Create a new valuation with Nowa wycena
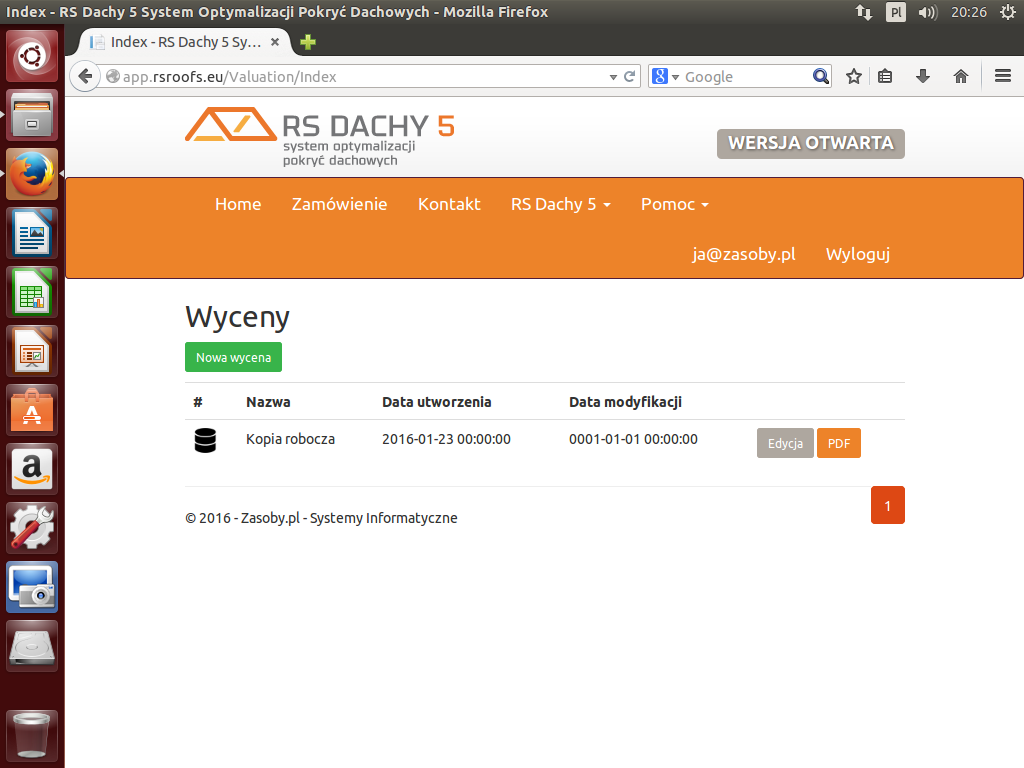 233,358
